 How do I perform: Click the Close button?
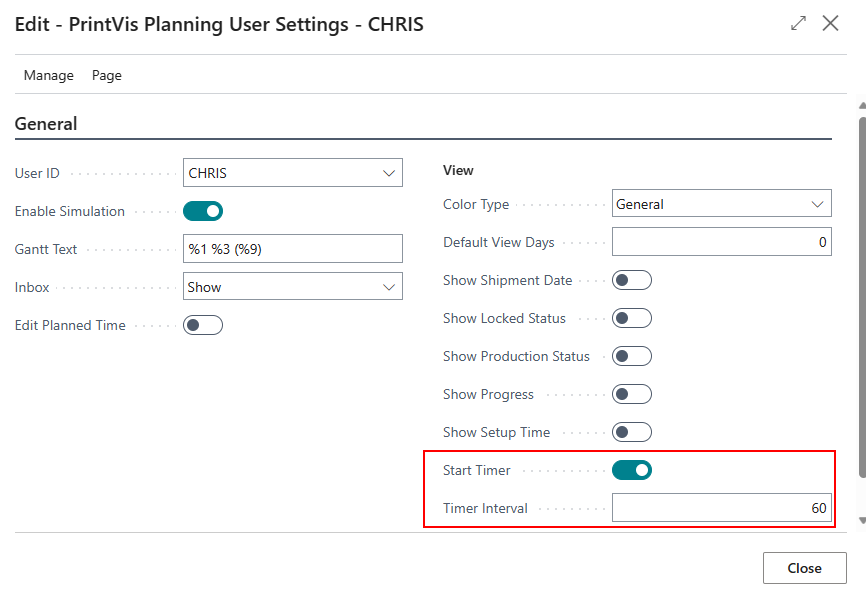[805, 568]
